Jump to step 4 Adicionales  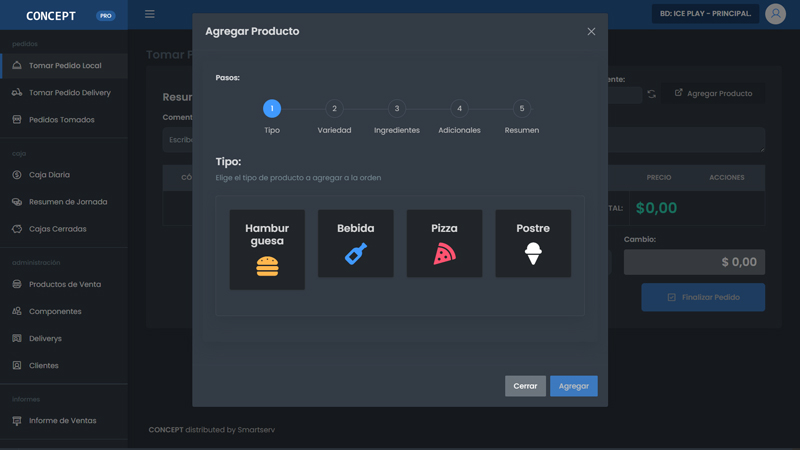459,108
